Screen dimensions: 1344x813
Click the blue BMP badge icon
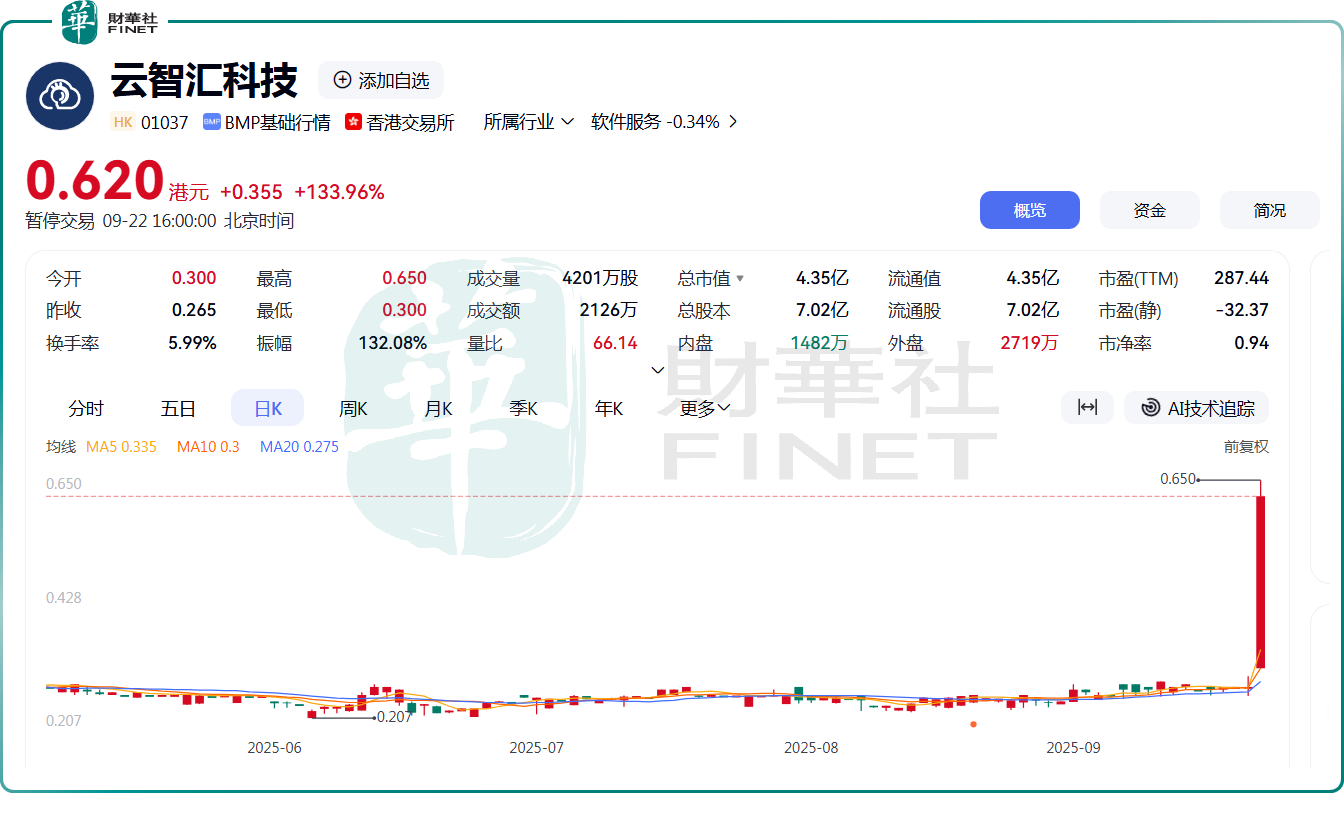click(211, 122)
